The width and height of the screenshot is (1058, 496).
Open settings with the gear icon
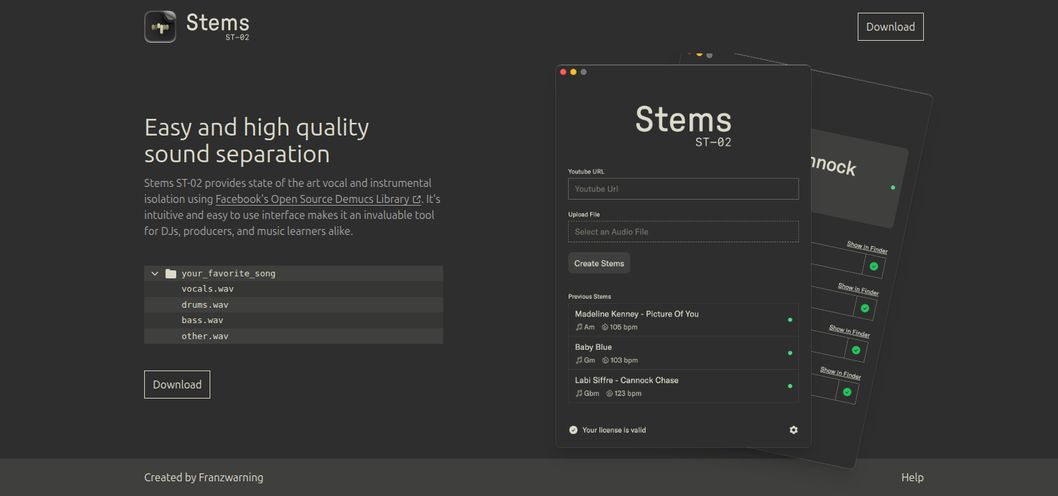point(794,430)
